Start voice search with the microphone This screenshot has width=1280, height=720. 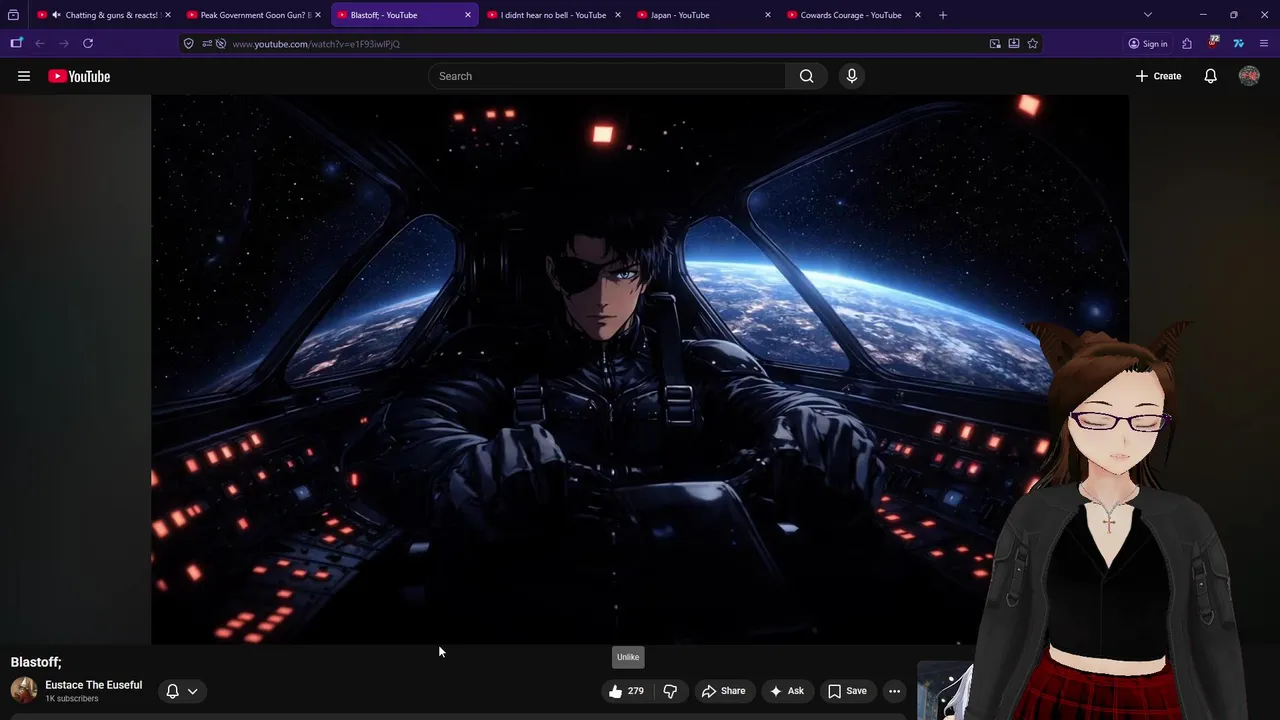[x=852, y=76]
